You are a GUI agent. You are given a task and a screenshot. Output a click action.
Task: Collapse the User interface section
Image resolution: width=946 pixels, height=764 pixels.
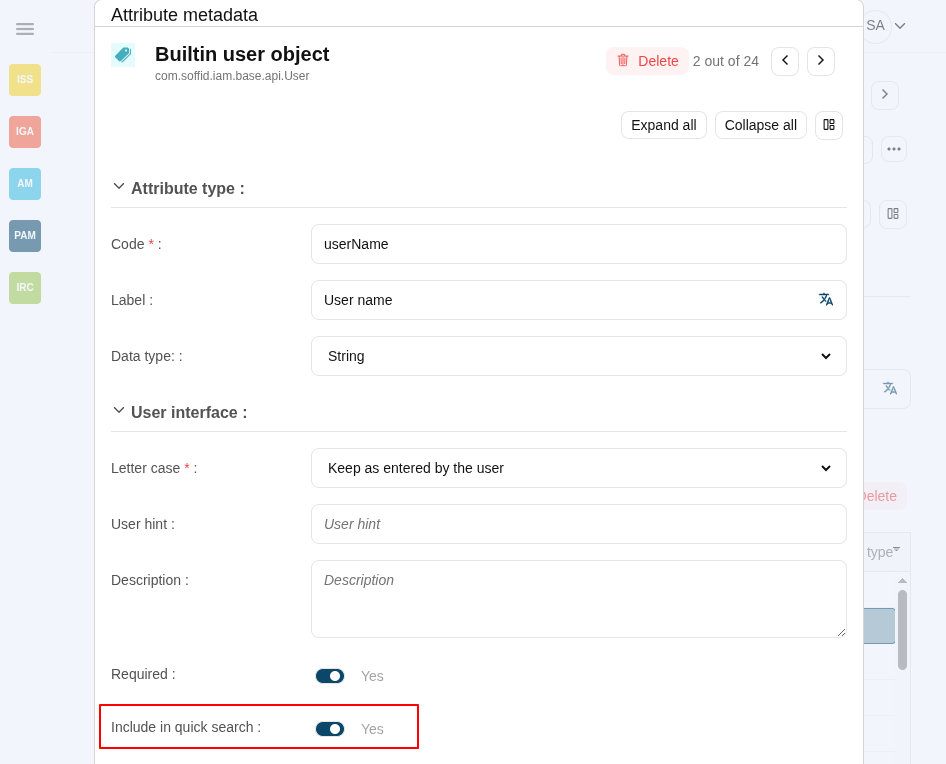pyautogui.click(x=119, y=411)
